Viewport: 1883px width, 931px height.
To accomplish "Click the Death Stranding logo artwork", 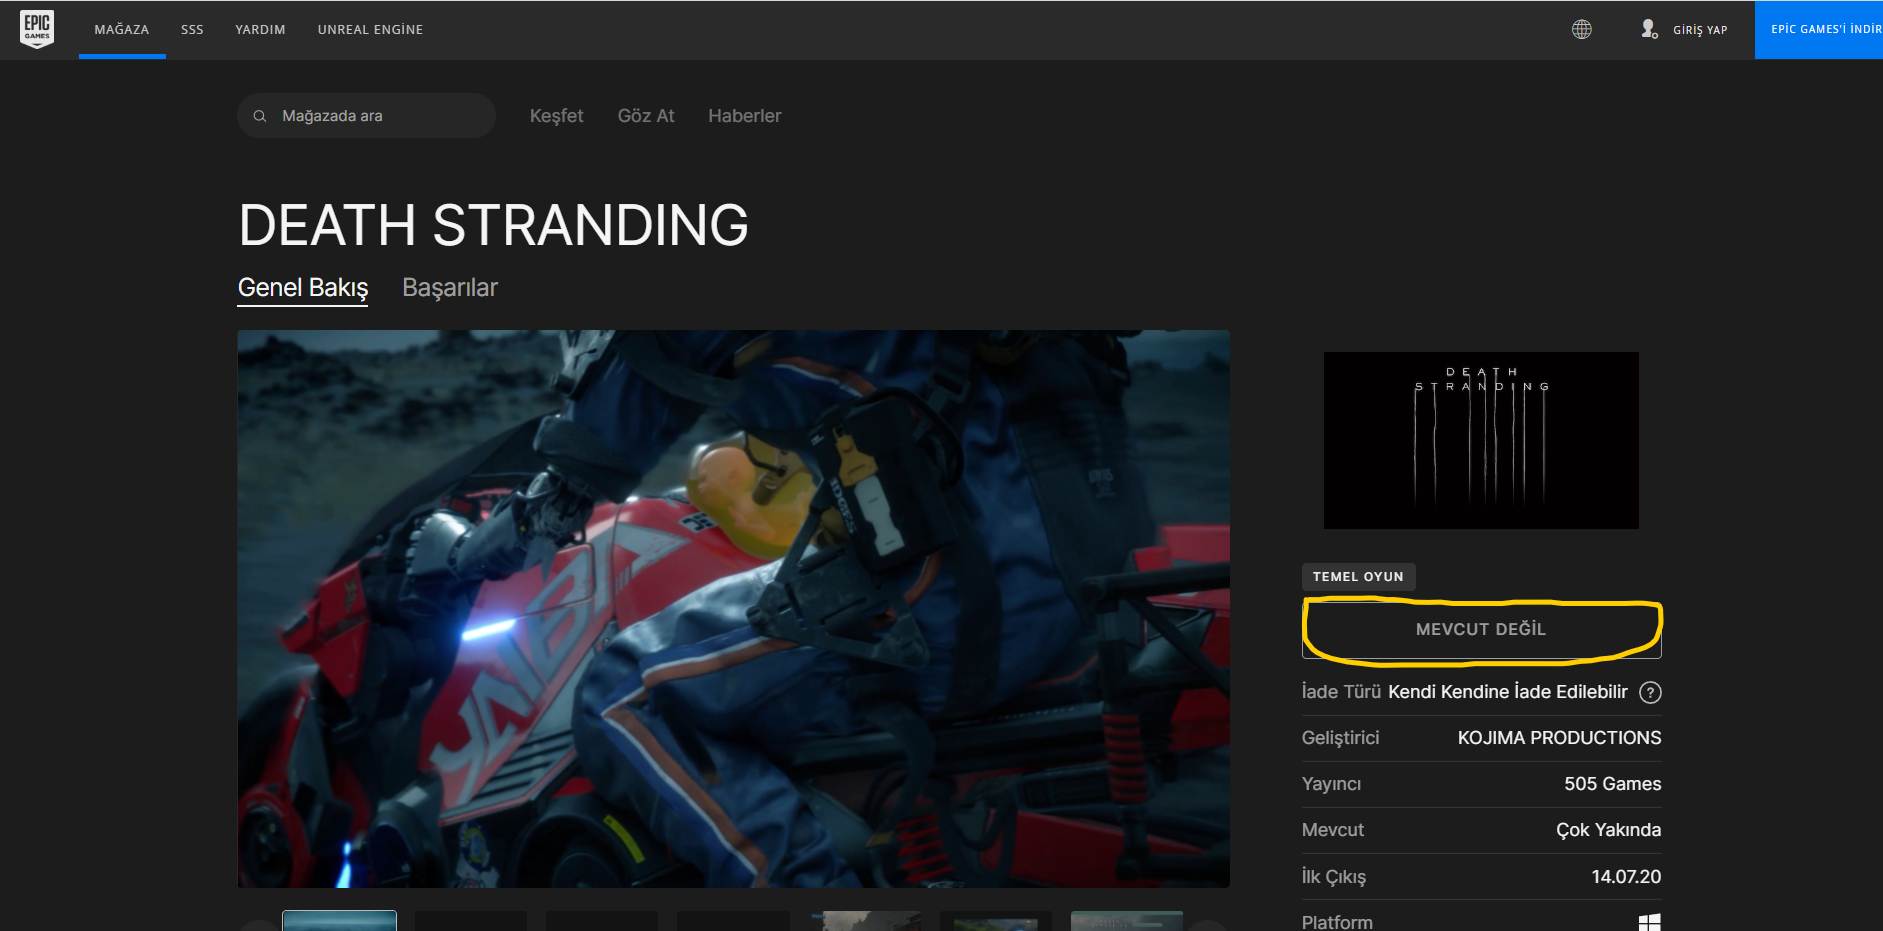I will pyautogui.click(x=1481, y=440).
